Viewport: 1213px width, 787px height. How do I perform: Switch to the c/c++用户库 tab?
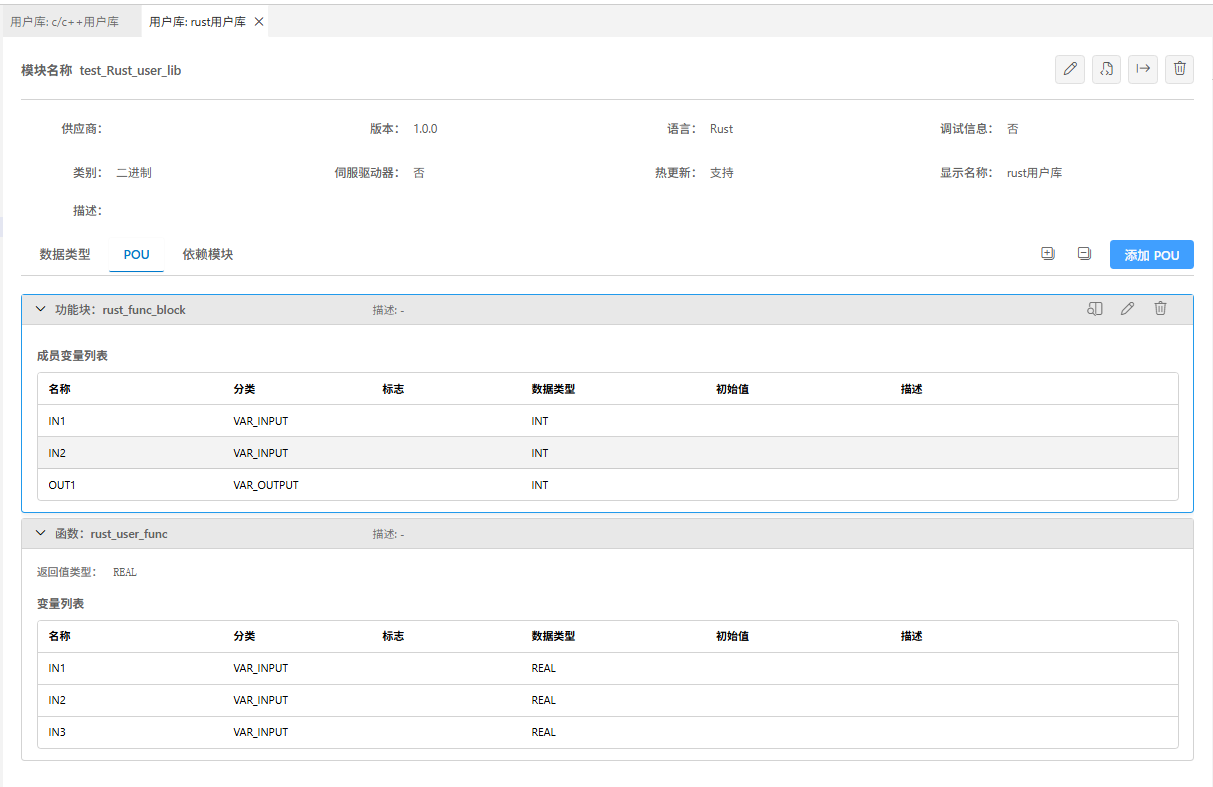click(x=65, y=21)
